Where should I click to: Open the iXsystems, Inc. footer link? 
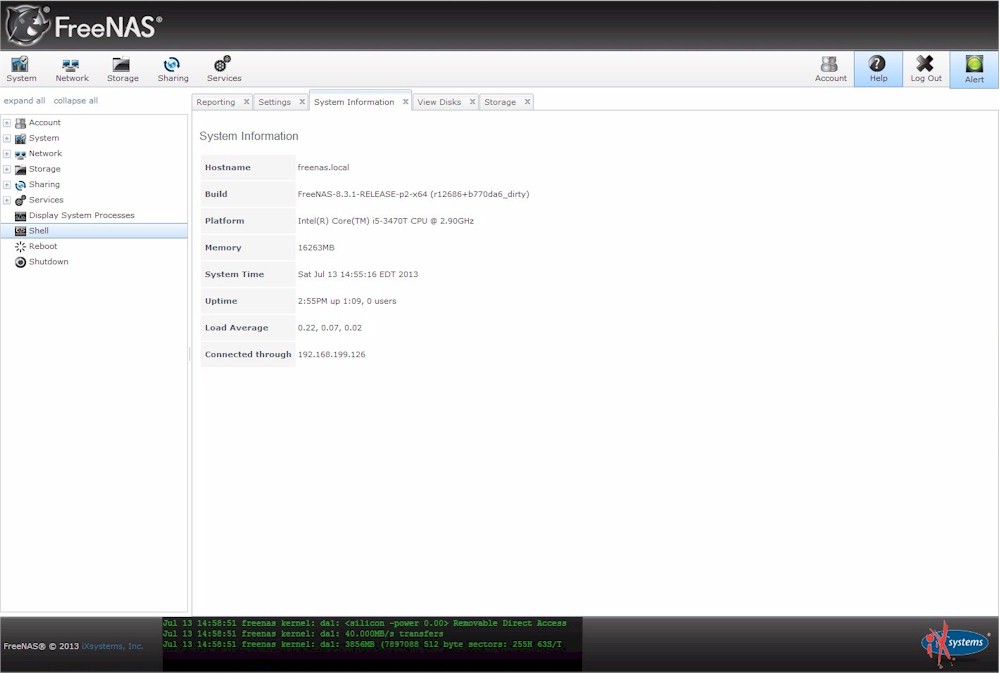coord(112,646)
